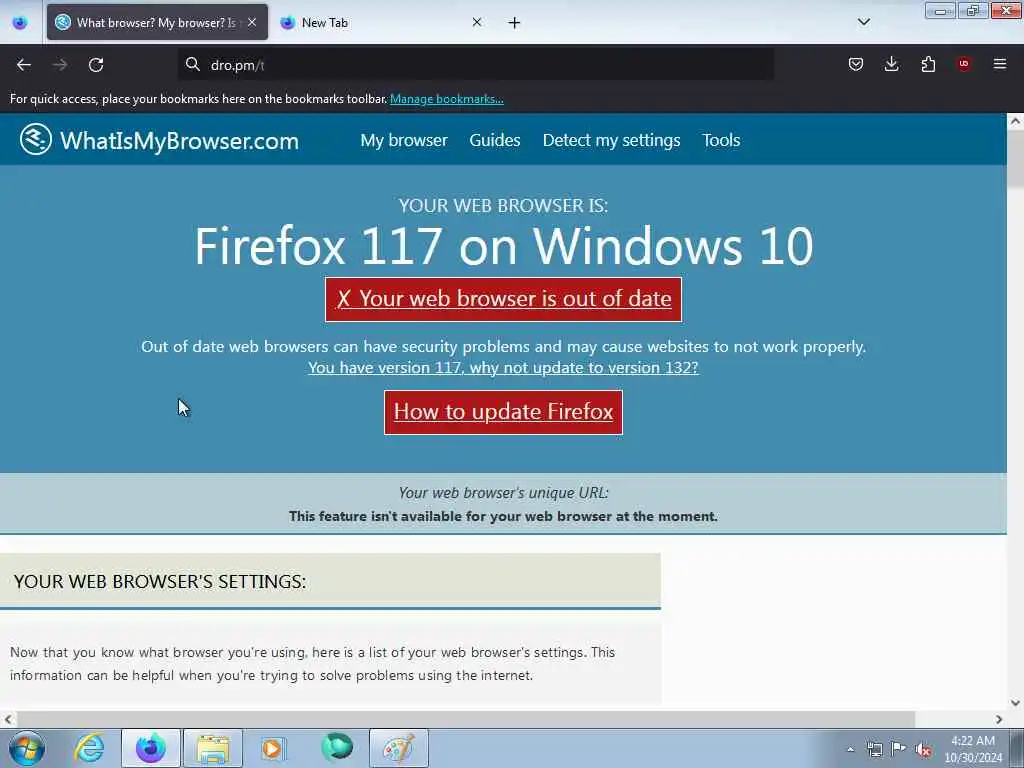The image size is (1024, 768).
Task: Click the horizontal scrollbar thumb
Action: tap(465, 719)
